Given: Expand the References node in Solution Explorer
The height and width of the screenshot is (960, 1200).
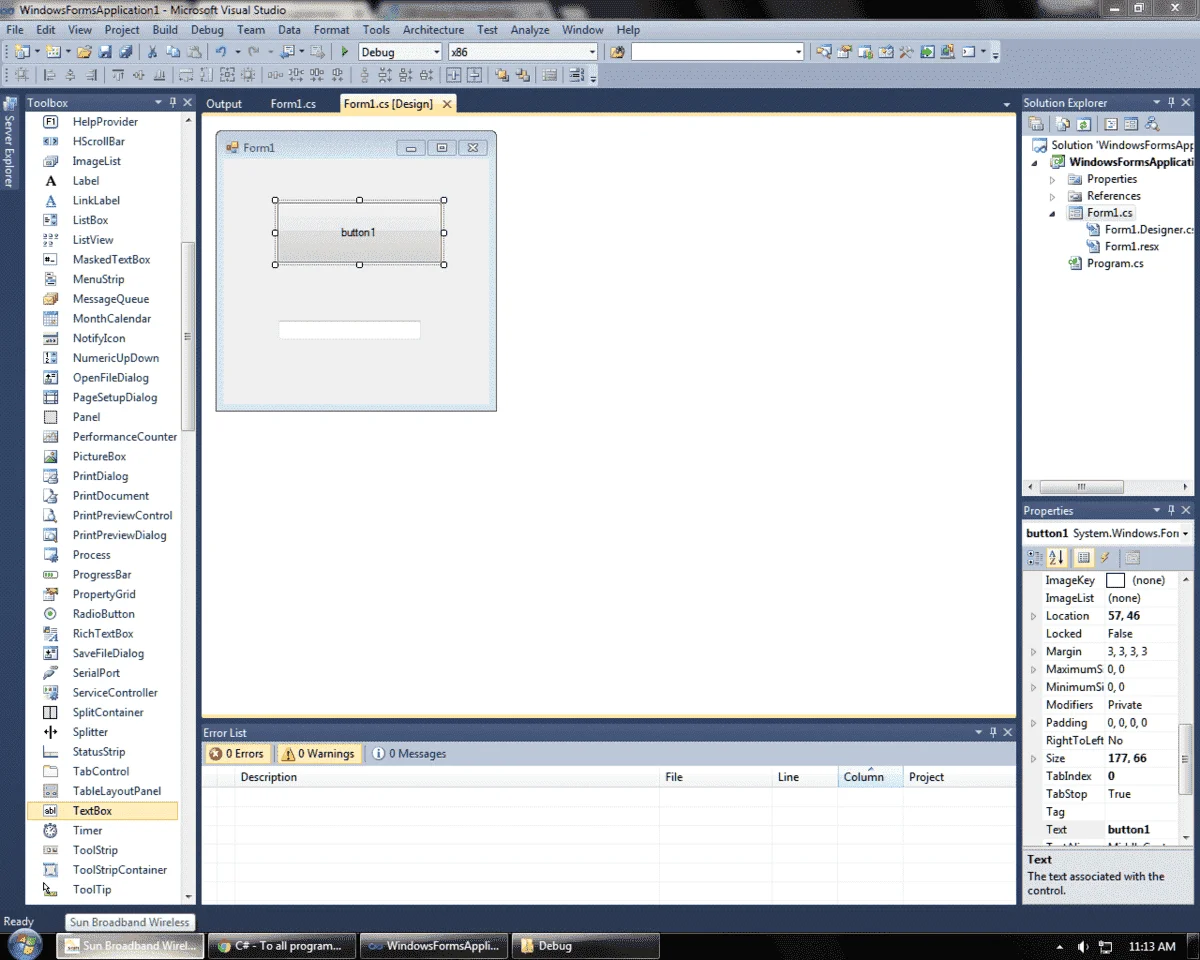Looking at the screenshot, I should [x=1052, y=196].
